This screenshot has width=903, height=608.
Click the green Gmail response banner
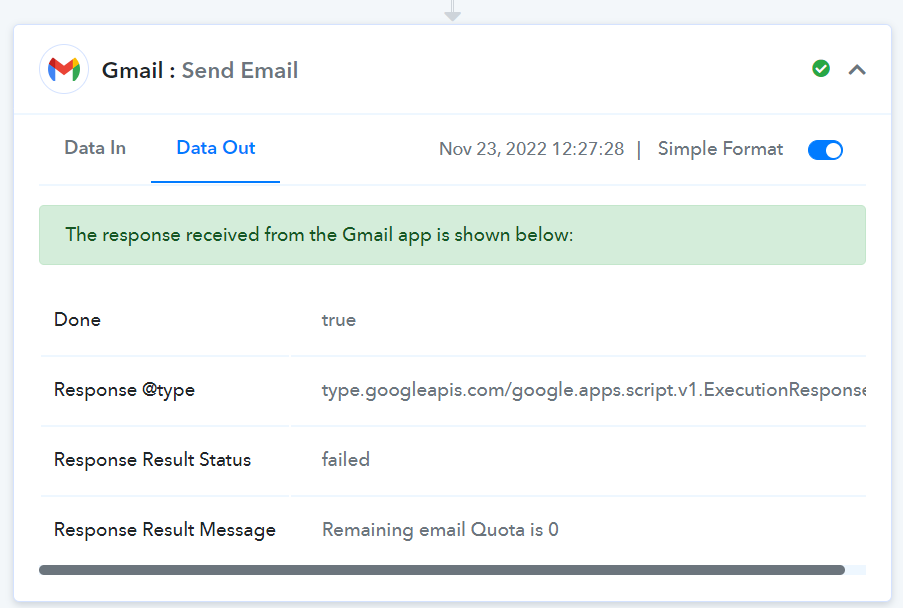pyautogui.click(x=452, y=235)
